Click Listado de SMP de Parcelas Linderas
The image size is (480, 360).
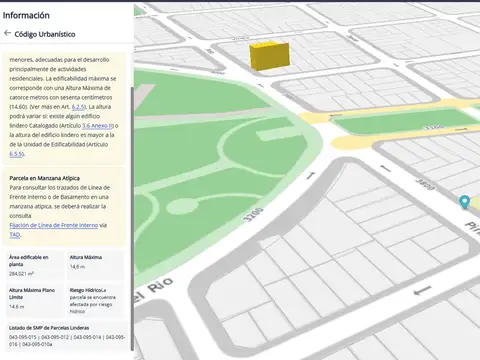(x=49, y=328)
